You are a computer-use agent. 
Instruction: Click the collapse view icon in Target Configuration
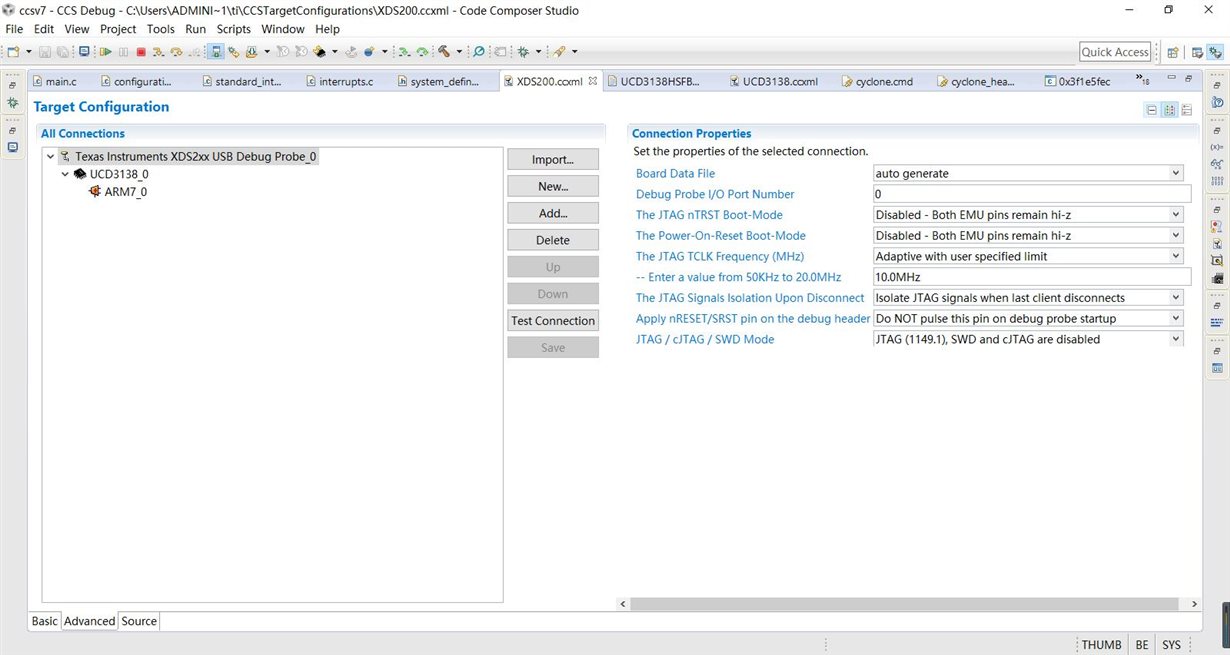pos(1151,110)
